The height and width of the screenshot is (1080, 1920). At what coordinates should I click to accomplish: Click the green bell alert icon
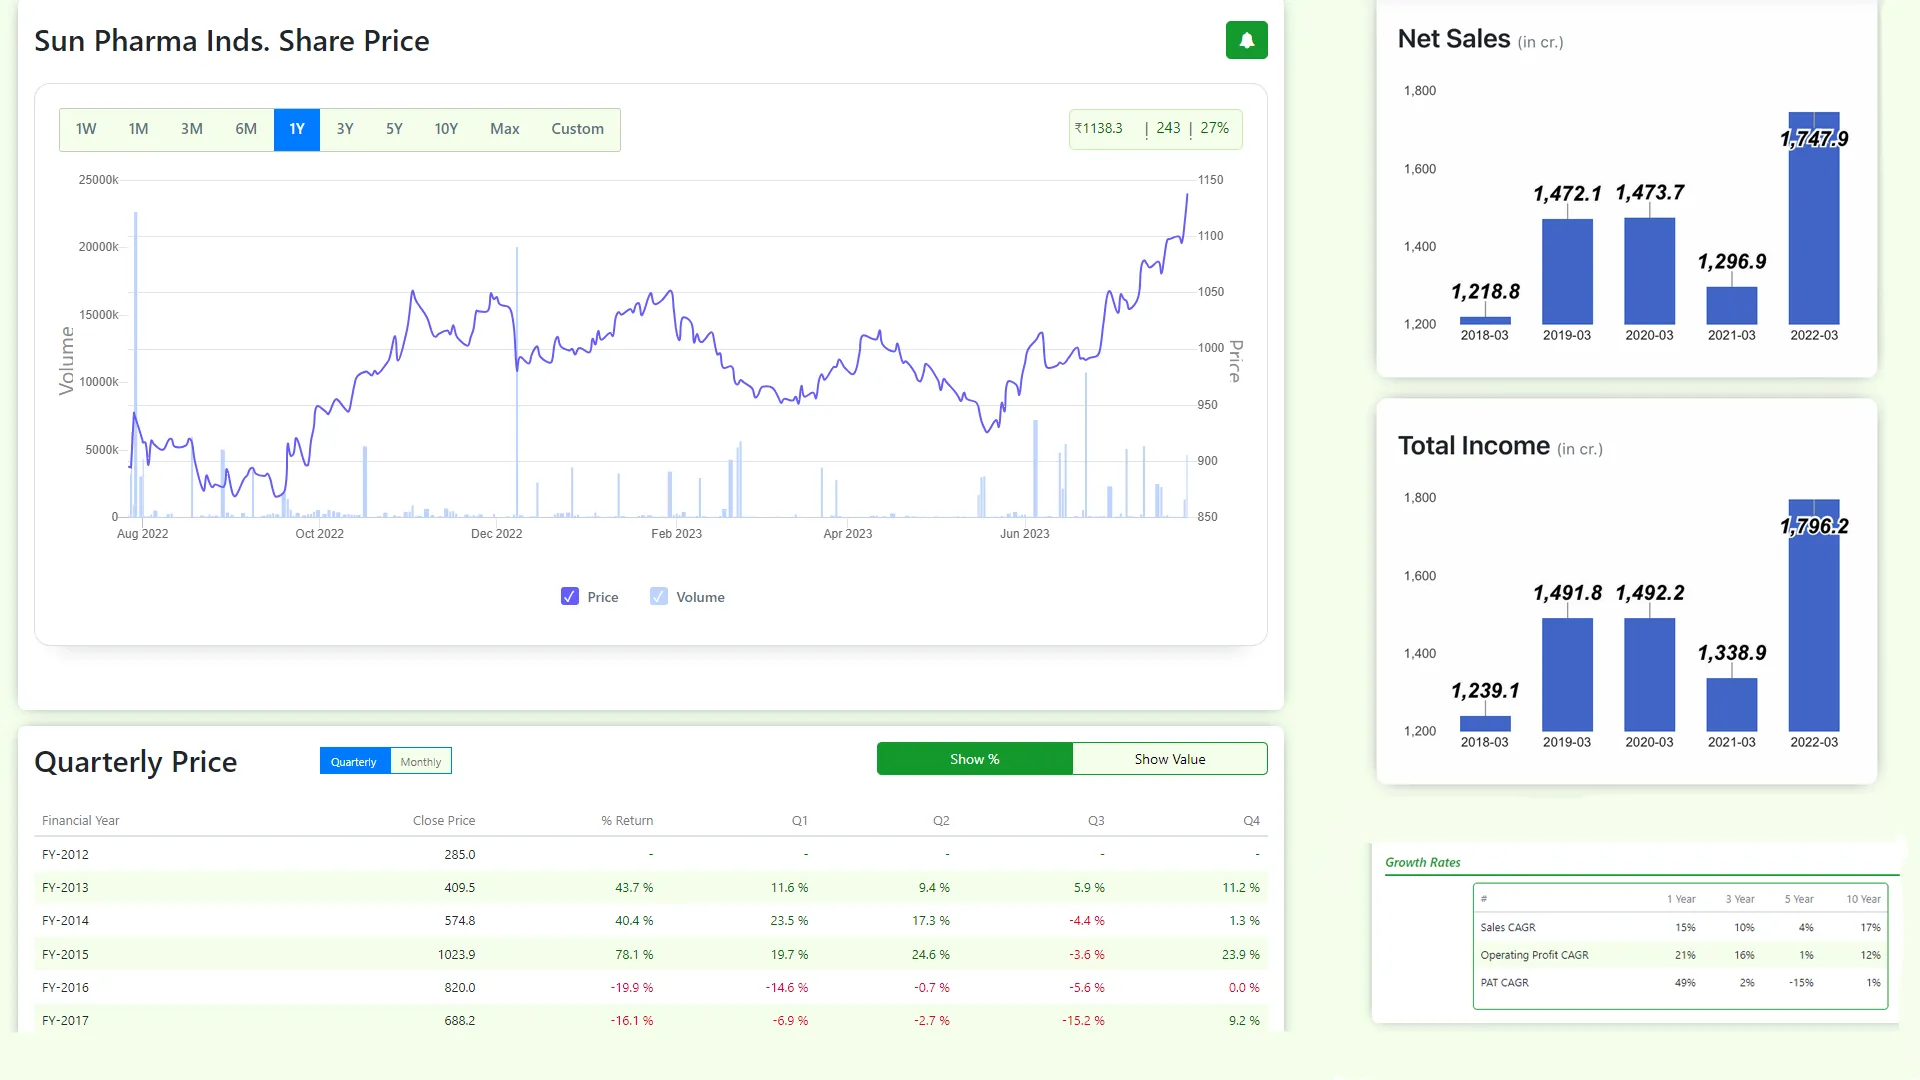tap(1246, 40)
